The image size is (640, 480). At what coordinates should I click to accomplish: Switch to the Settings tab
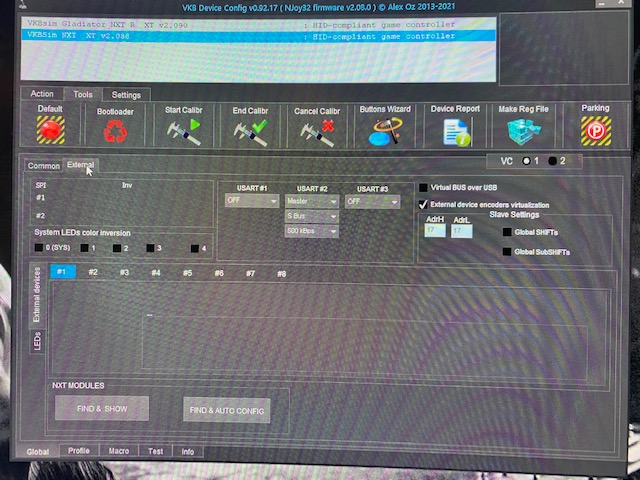coord(126,95)
